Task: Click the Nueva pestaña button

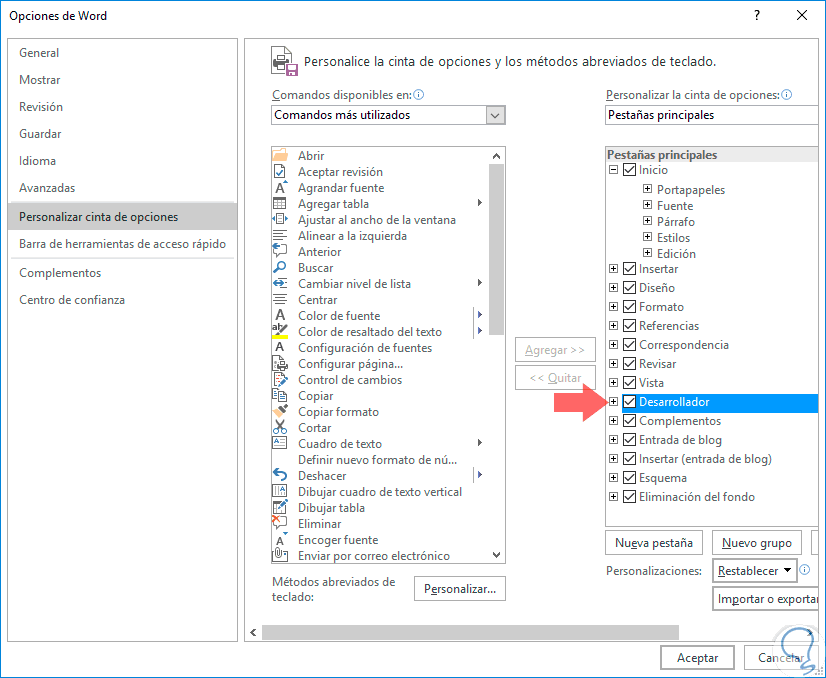Action: click(654, 543)
